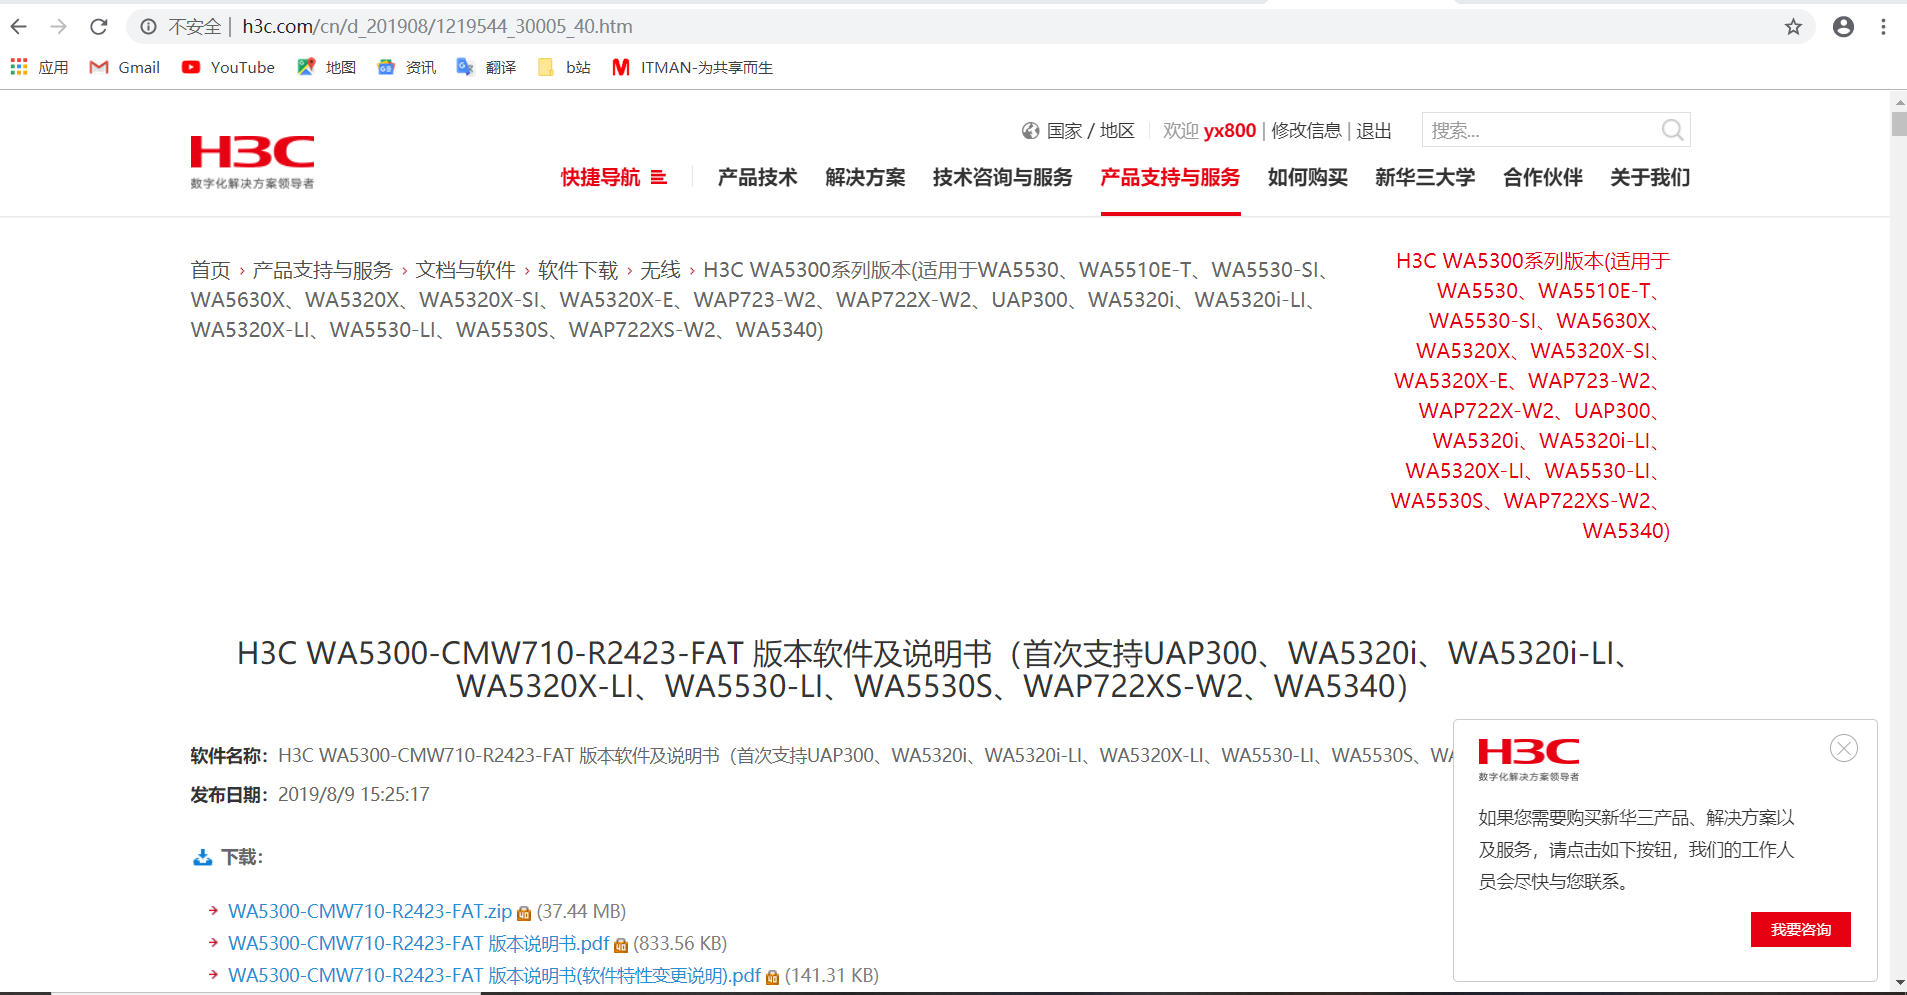Reload the page with the refresh icon
The image size is (1907, 995).
click(98, 27)
